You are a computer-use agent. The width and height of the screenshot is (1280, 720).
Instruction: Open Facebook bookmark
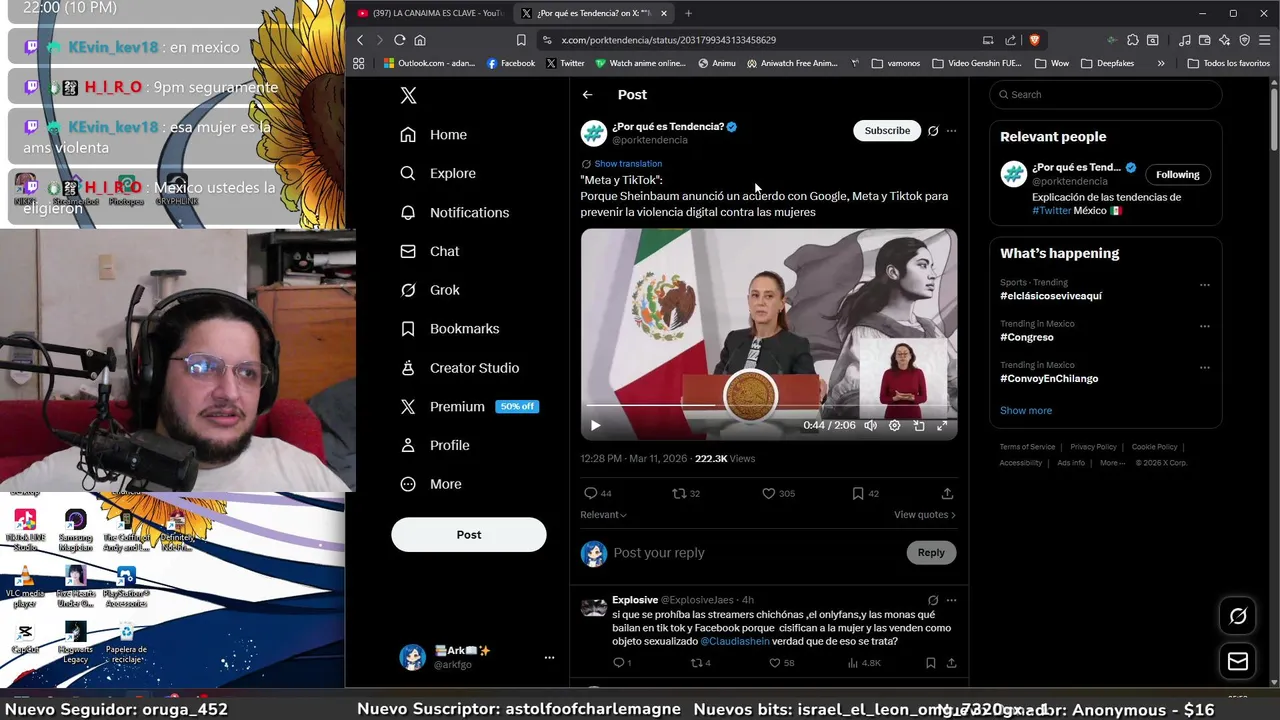(511, 63)
